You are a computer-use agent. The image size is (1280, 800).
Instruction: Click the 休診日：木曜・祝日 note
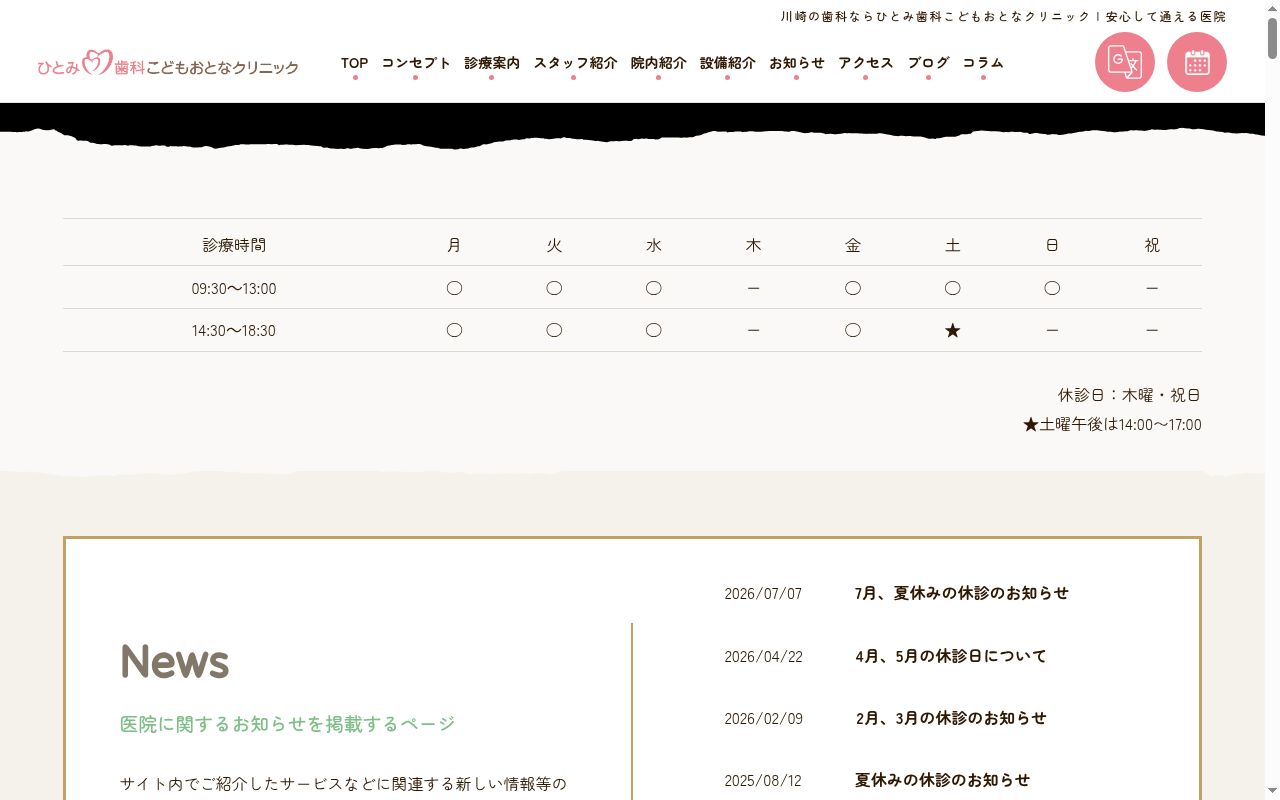pos(1130,395)
